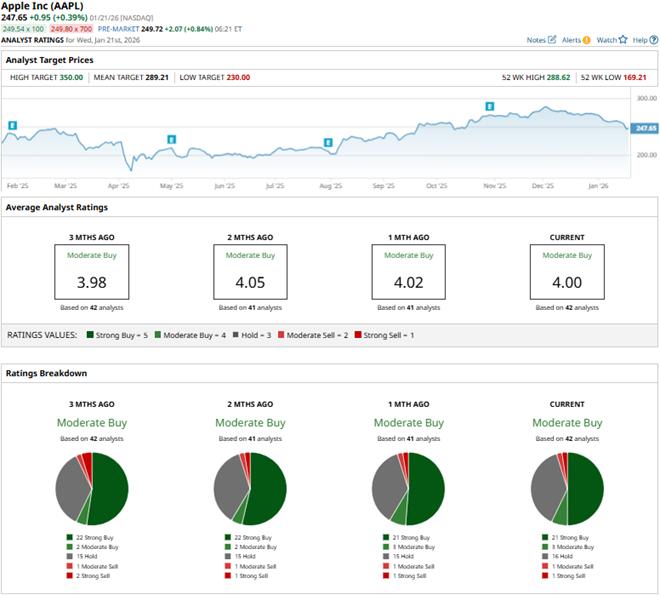The image size is (660, 595).
Task: Click the earnings marker near Aug '25
Action: click(x=328, y=143)
